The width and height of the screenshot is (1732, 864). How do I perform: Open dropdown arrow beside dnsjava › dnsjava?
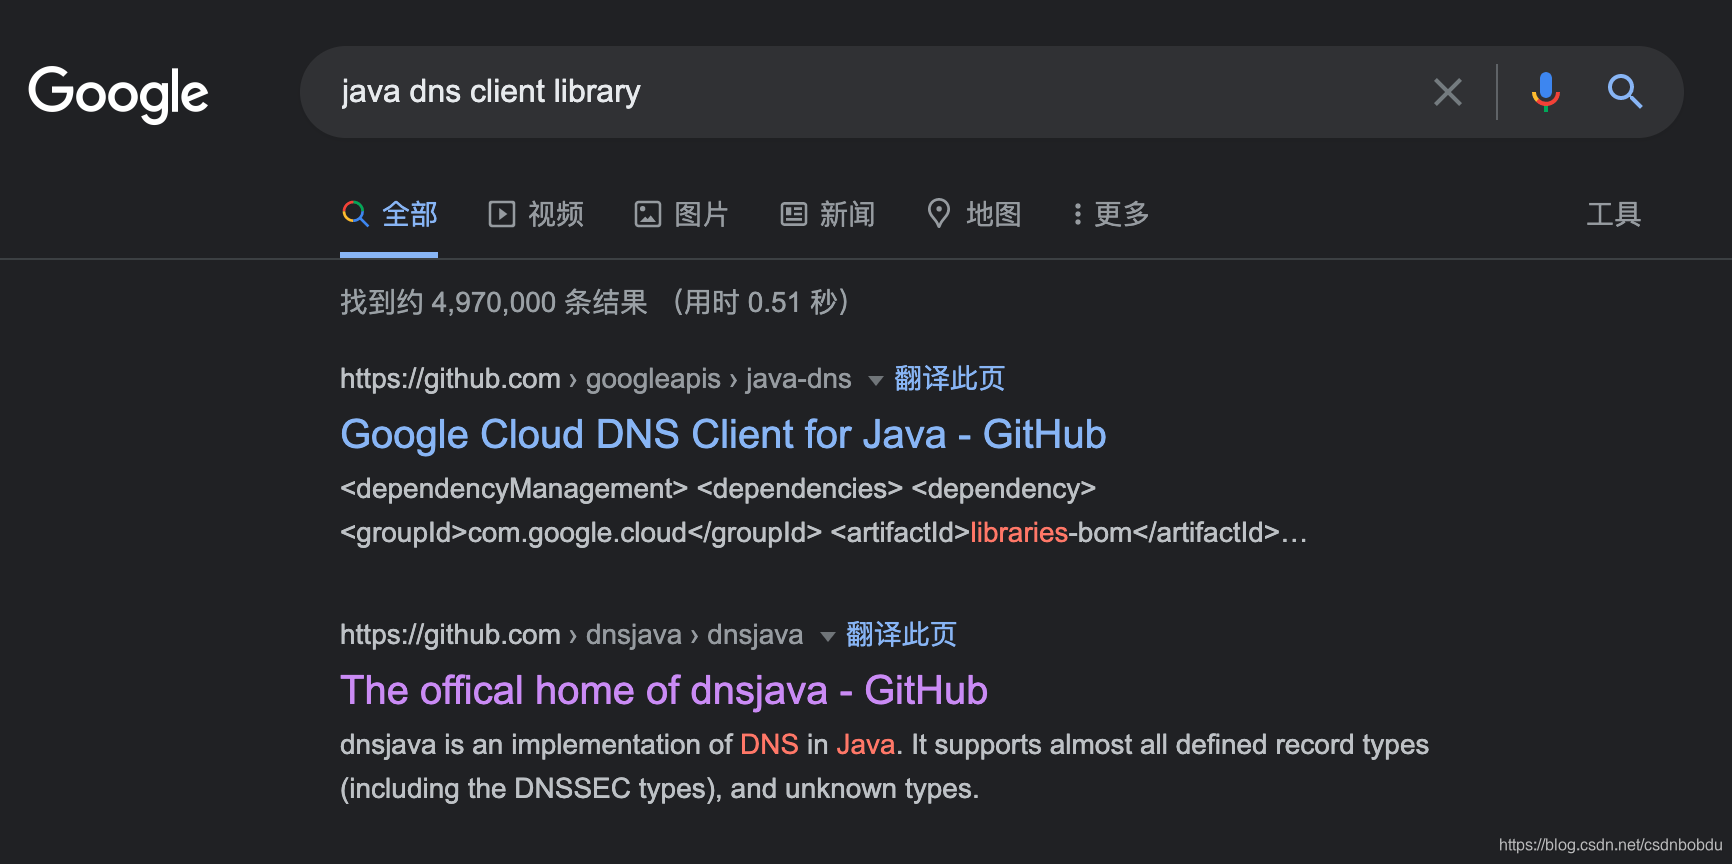(827, 636)
